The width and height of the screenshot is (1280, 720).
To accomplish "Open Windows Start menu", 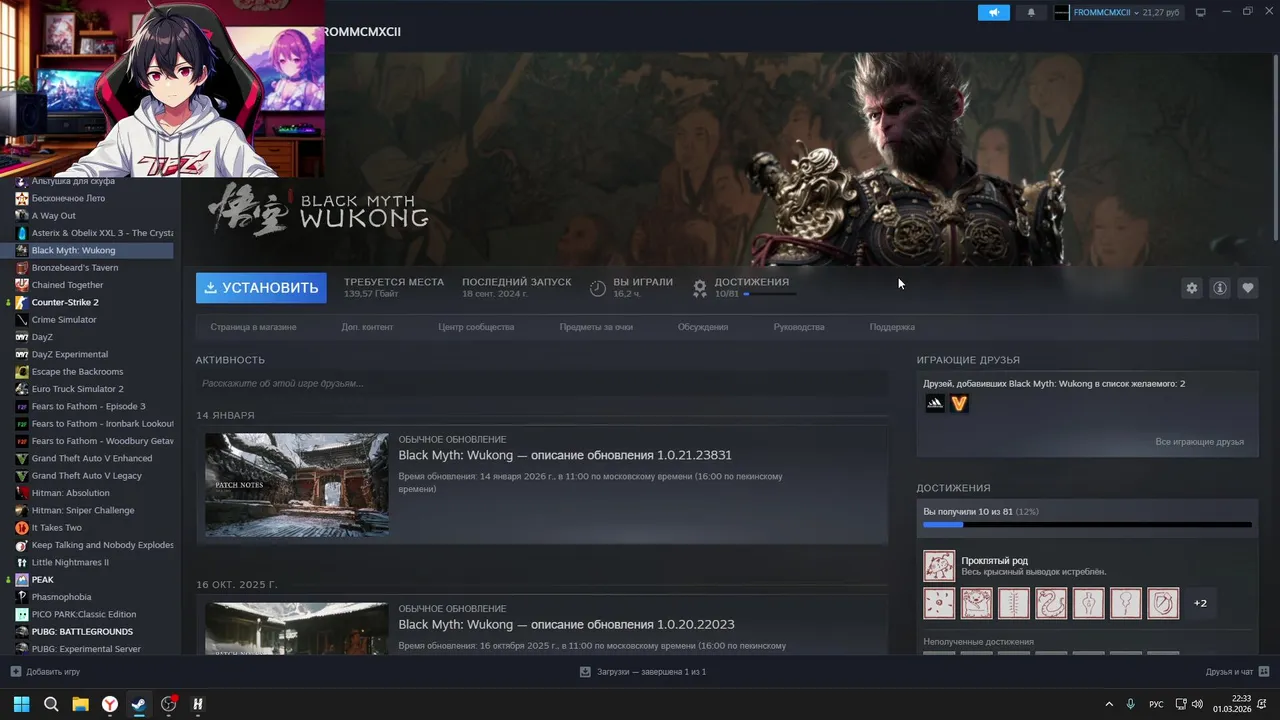I will [x=21, y=704].
